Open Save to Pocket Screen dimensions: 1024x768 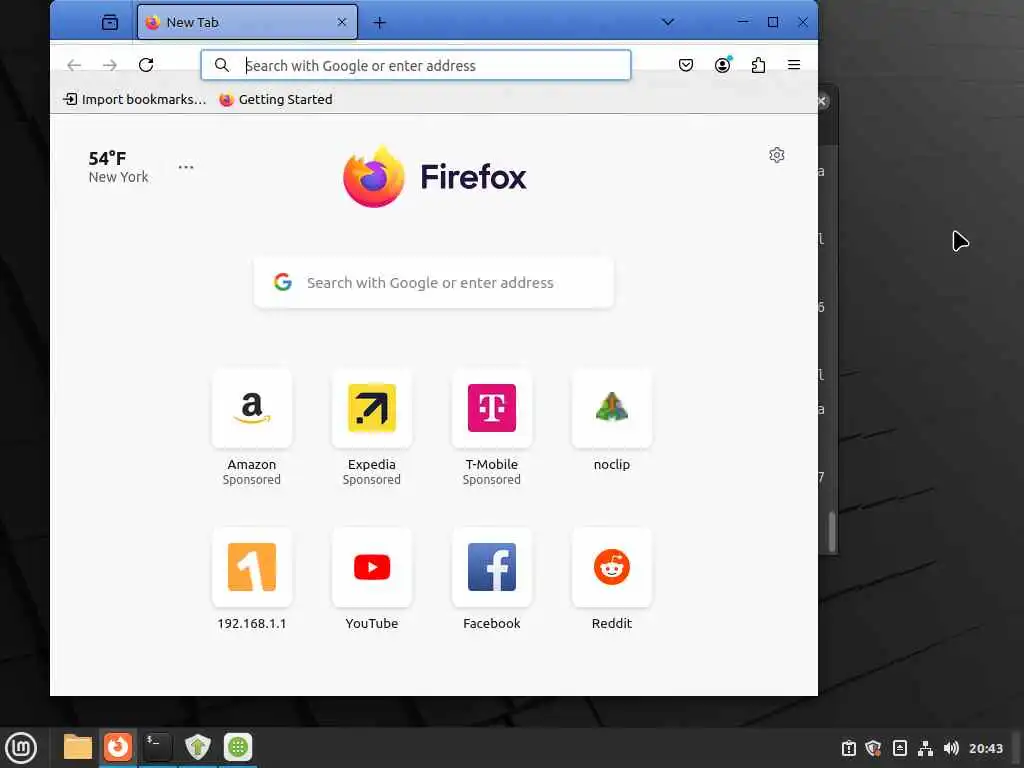click(x=686, y=65)
